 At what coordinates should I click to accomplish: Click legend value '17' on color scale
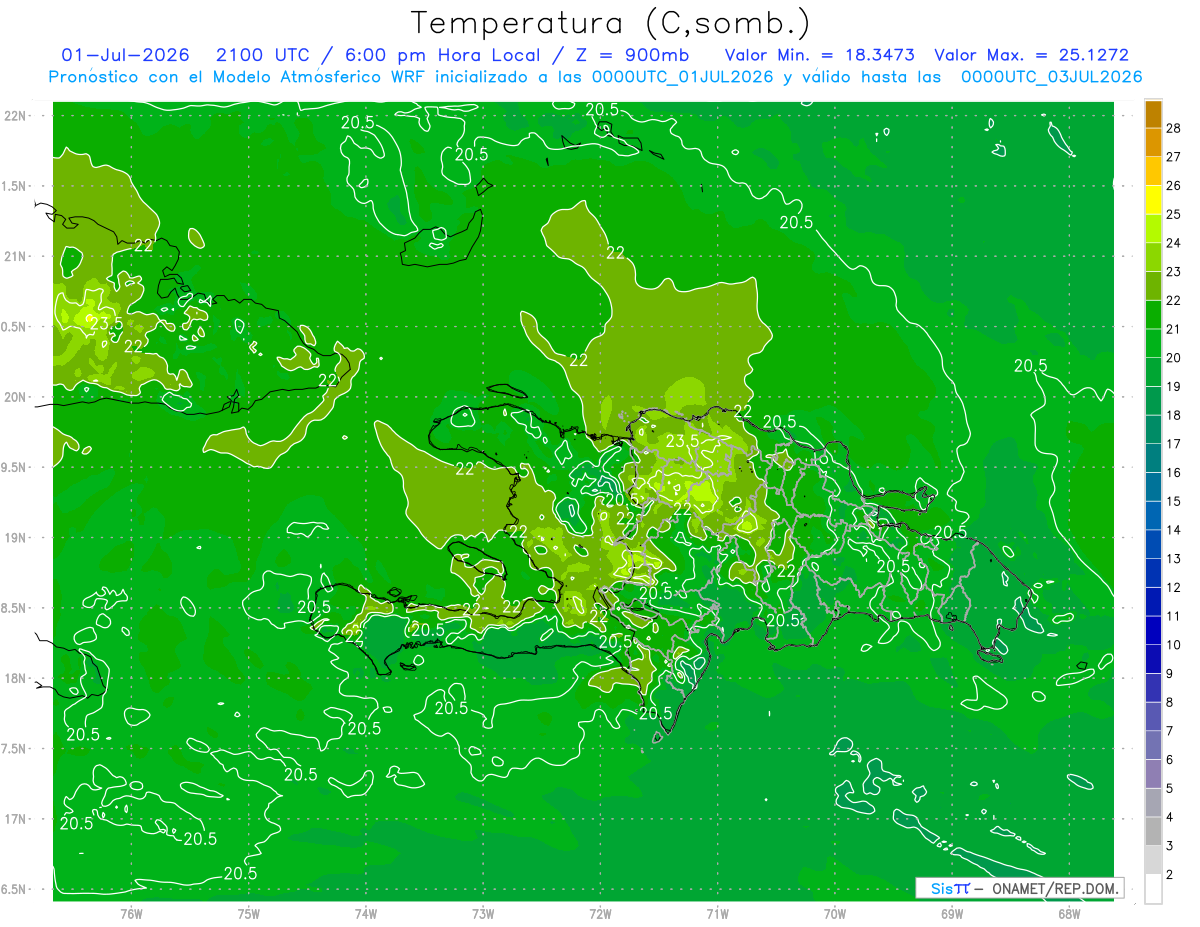pyautogui.click(x=1174, y=444)
